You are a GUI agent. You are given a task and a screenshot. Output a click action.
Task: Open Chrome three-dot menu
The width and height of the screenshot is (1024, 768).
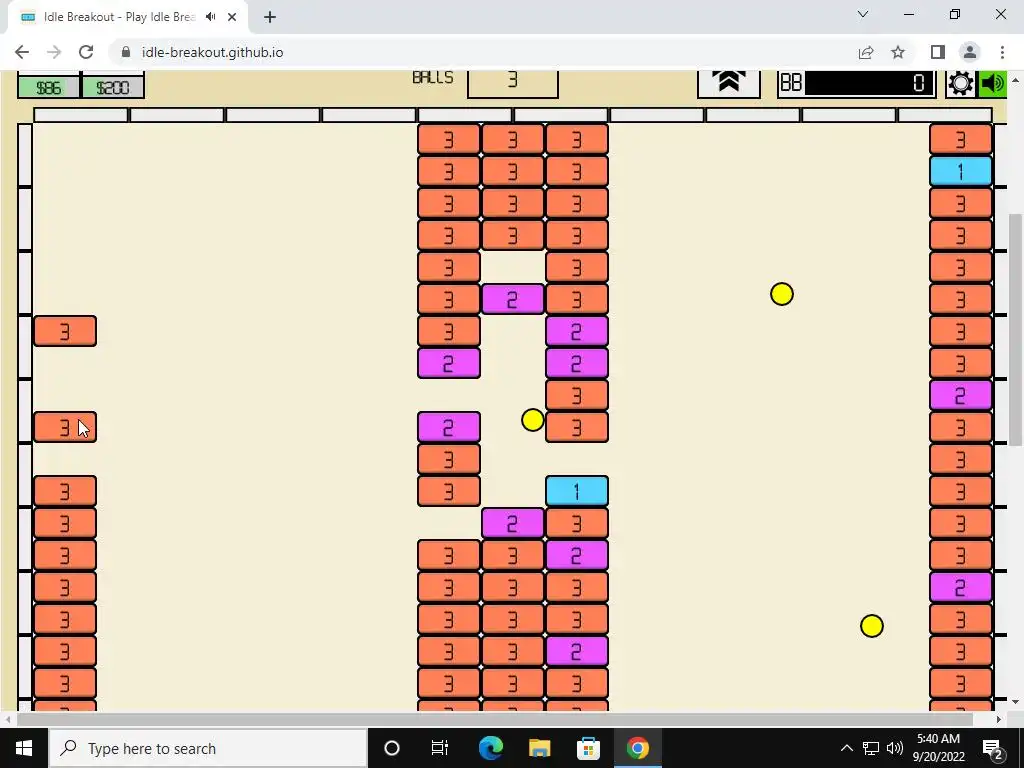[1002, 52]
